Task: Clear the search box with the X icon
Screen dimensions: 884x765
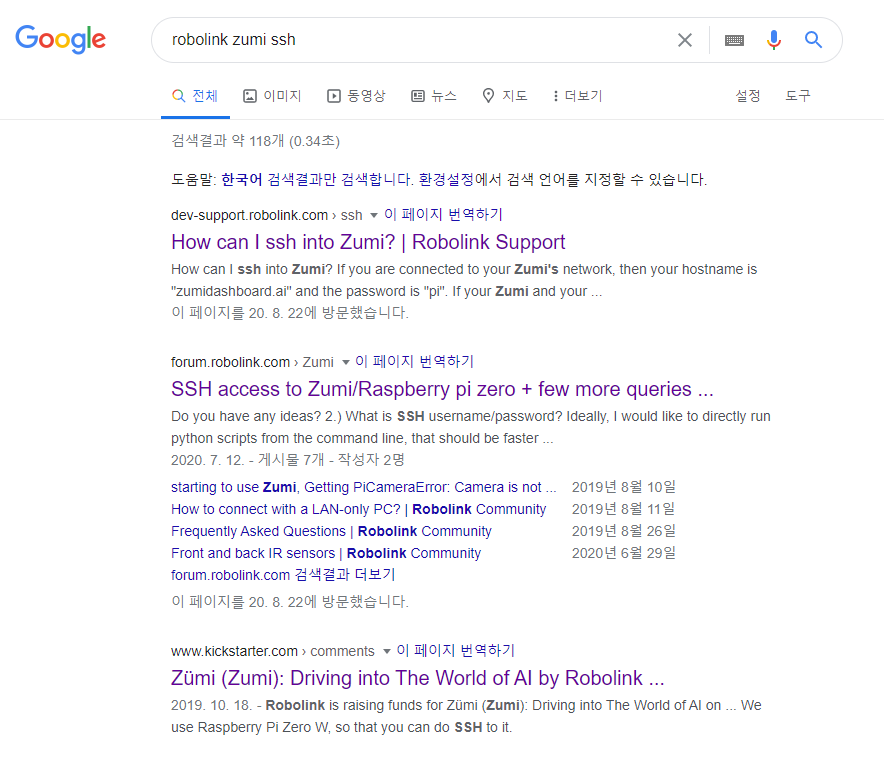Action: pos(684,40)
